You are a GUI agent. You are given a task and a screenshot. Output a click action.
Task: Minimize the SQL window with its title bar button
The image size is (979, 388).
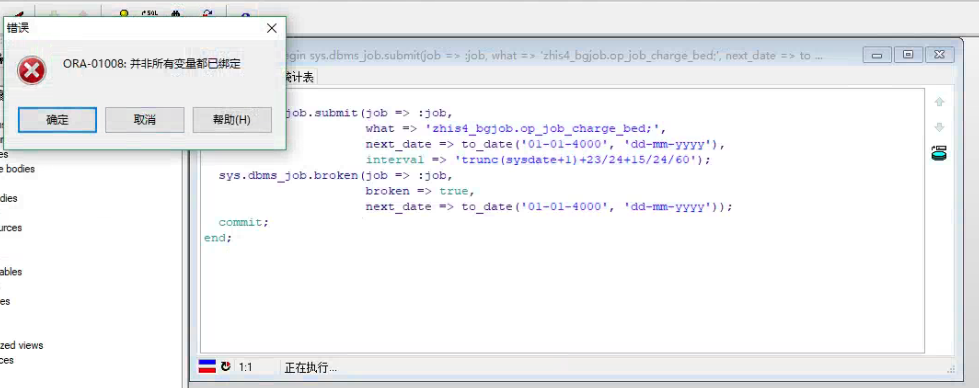tap(877, 55)
